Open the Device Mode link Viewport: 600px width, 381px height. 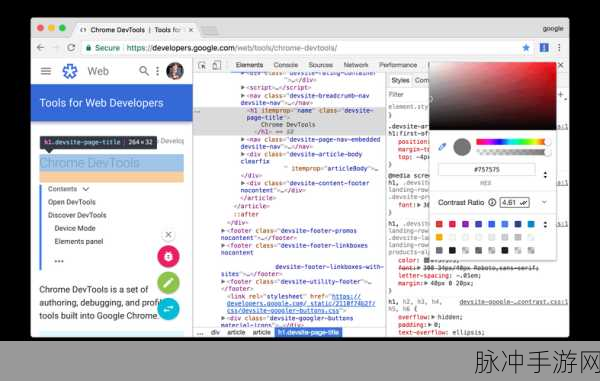pyautogui.click(x=75, y=228)
